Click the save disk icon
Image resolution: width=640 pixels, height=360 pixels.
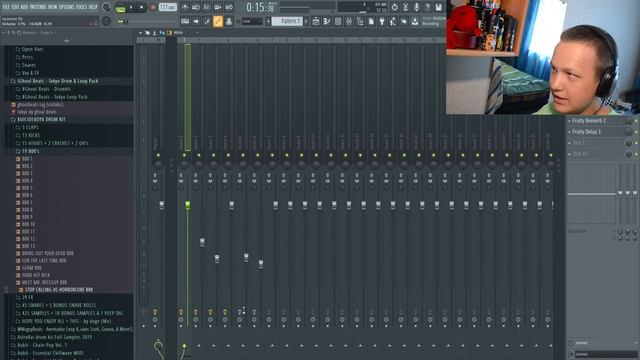point(438,7)
